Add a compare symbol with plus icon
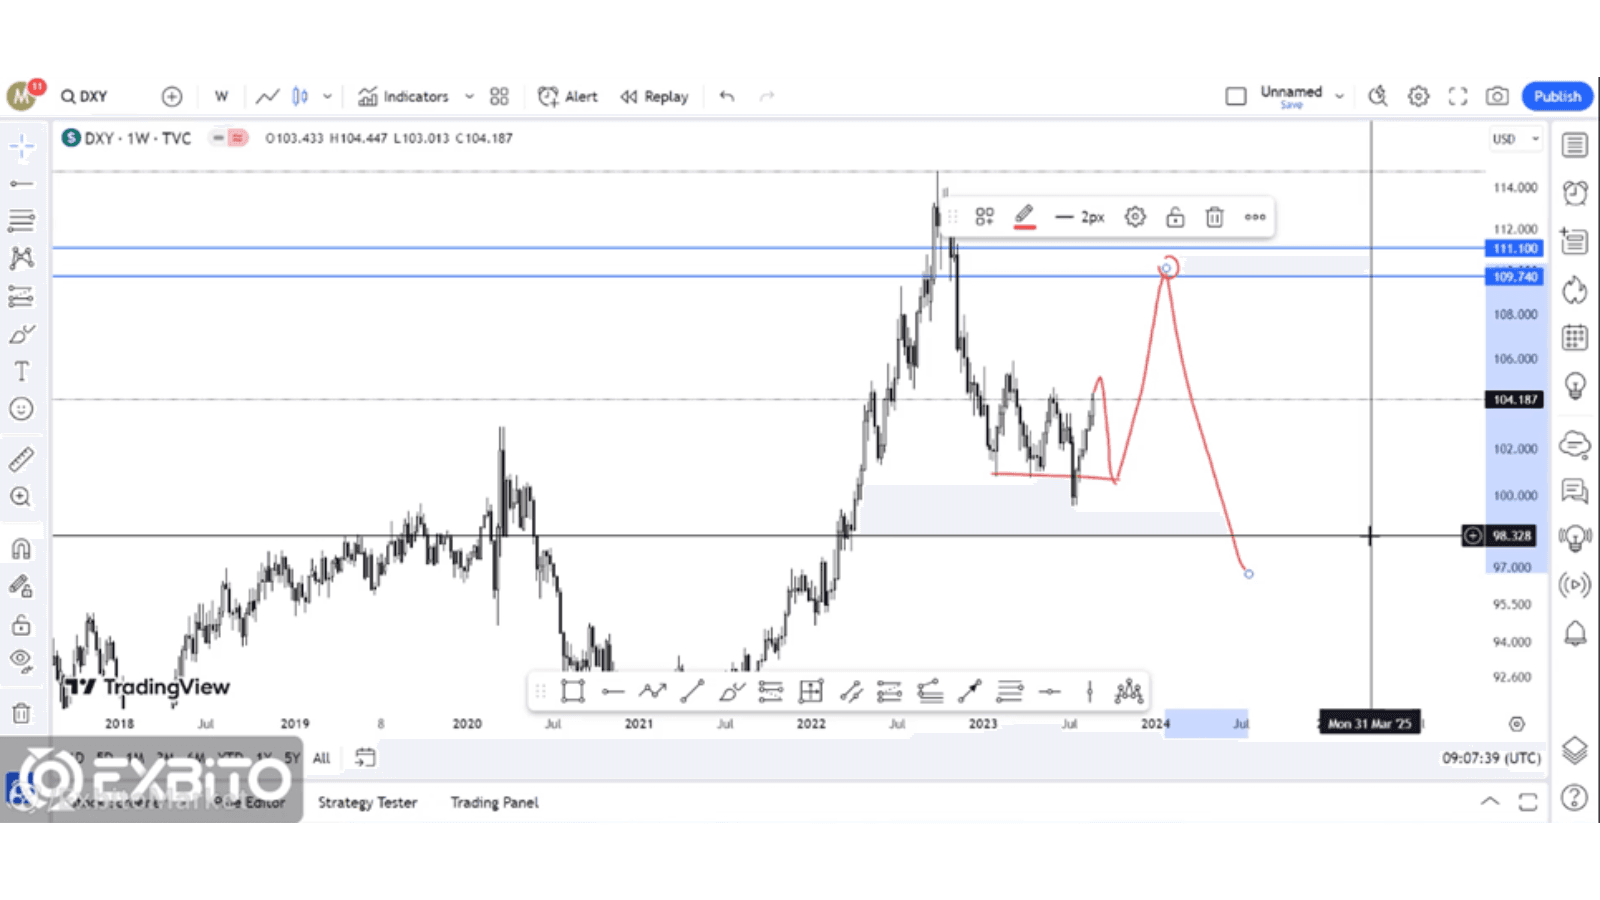This screenshot has width=1600, height=900. (172, 96)
